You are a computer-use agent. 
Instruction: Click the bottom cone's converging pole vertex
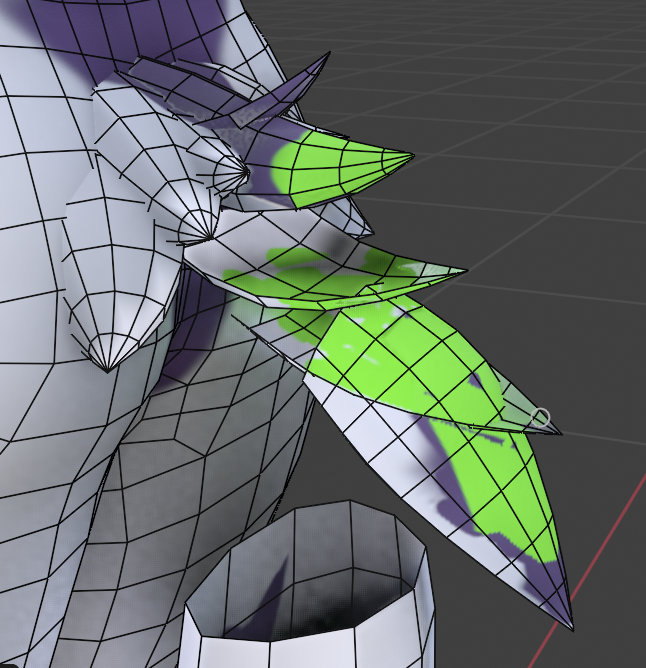tap(104, 368)
